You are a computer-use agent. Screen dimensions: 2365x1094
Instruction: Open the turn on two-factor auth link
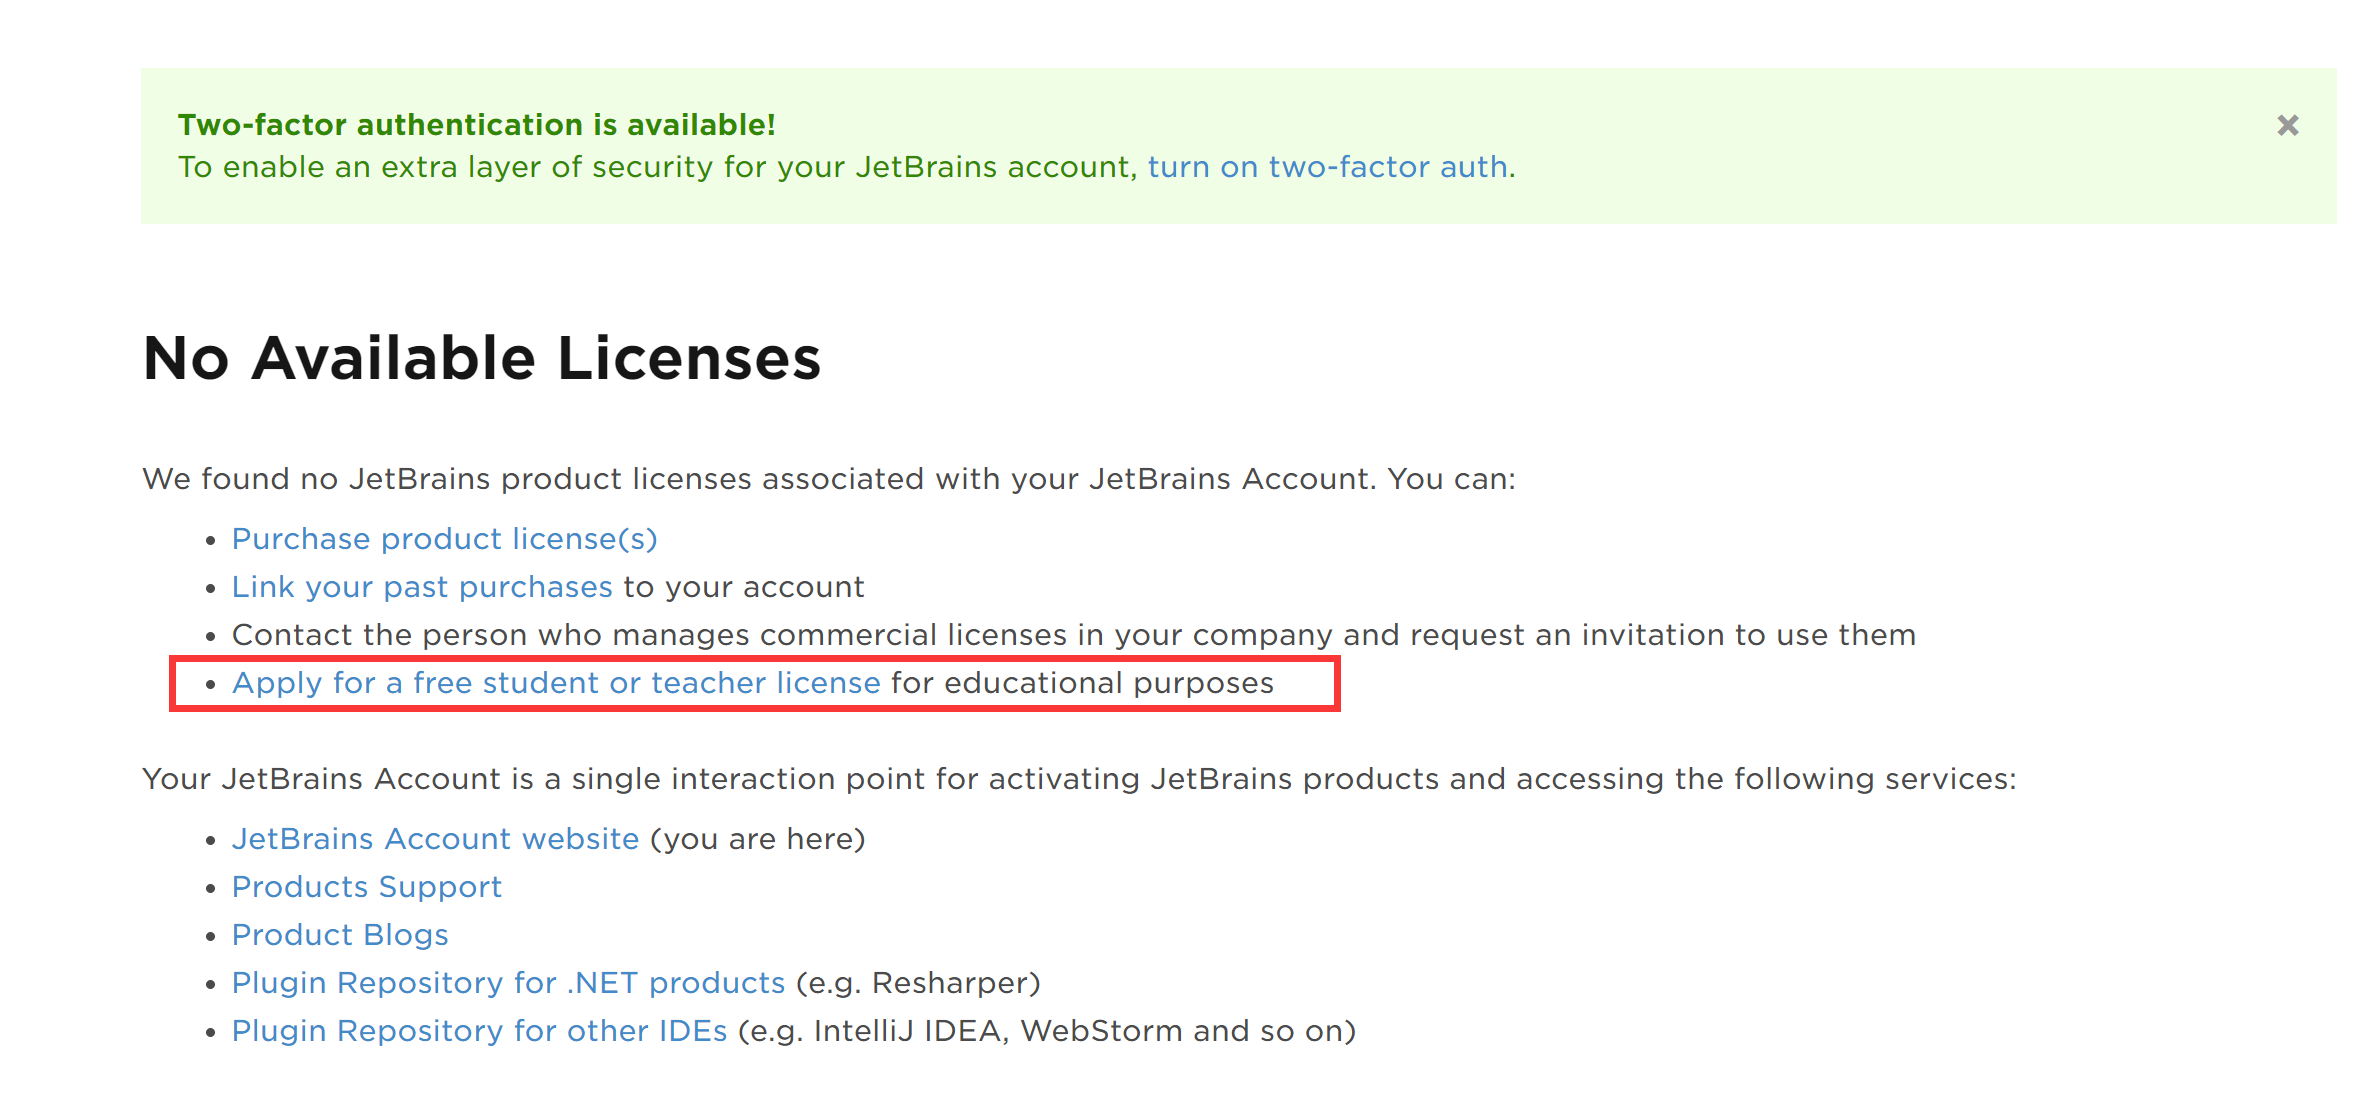pos(1328,167)
